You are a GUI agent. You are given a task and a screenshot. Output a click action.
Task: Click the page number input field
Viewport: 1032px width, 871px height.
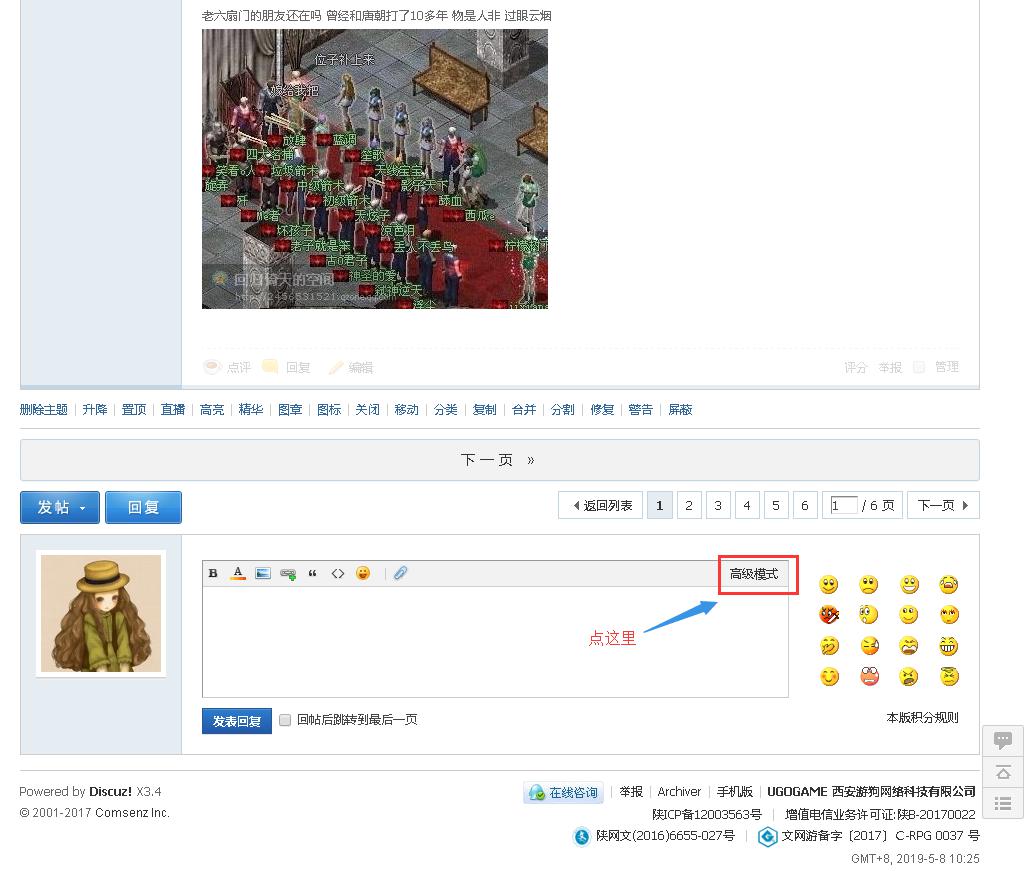[844, 506]
